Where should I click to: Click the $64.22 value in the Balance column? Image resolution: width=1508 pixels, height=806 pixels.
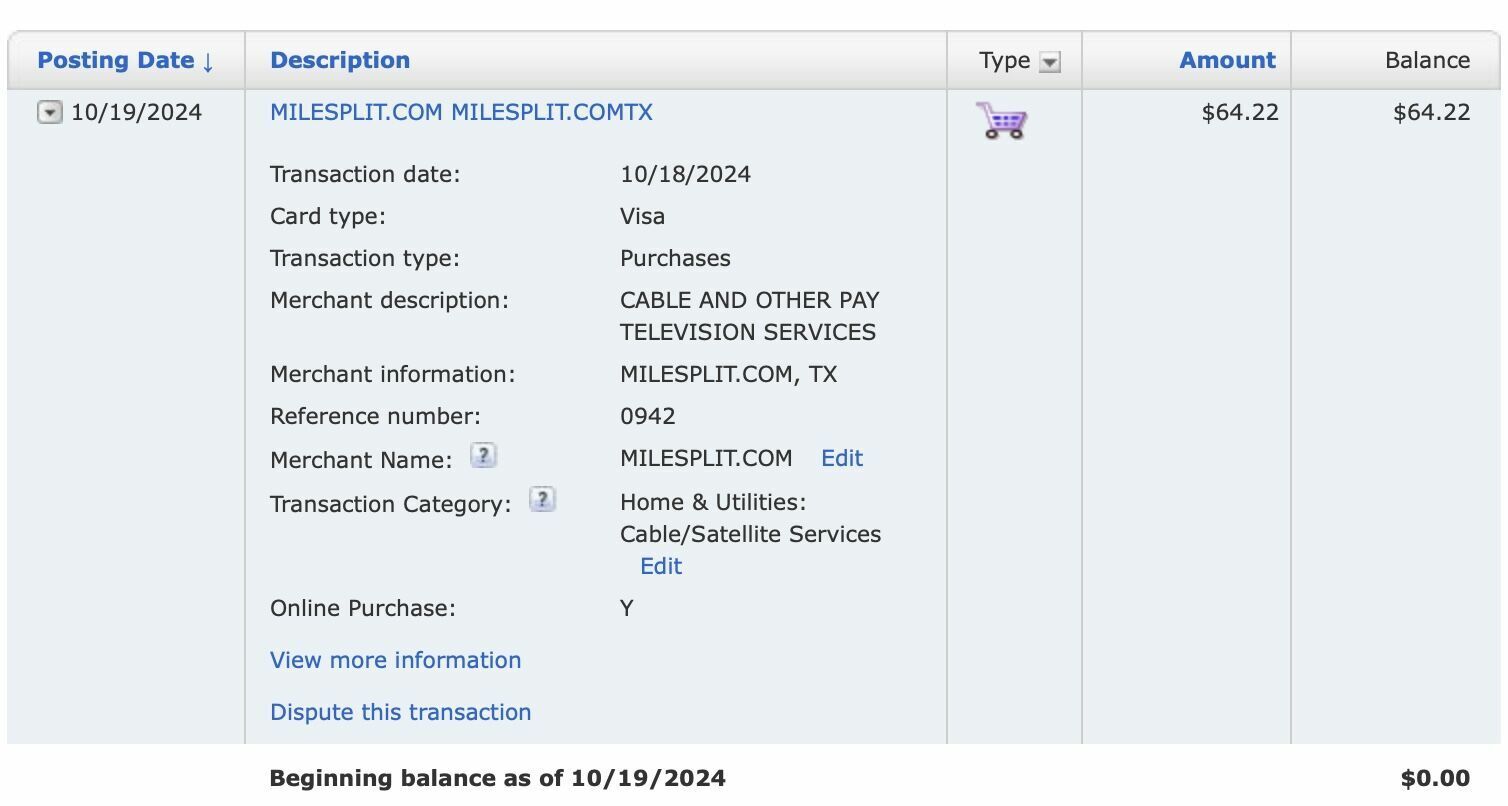[x=1431, y=112]
